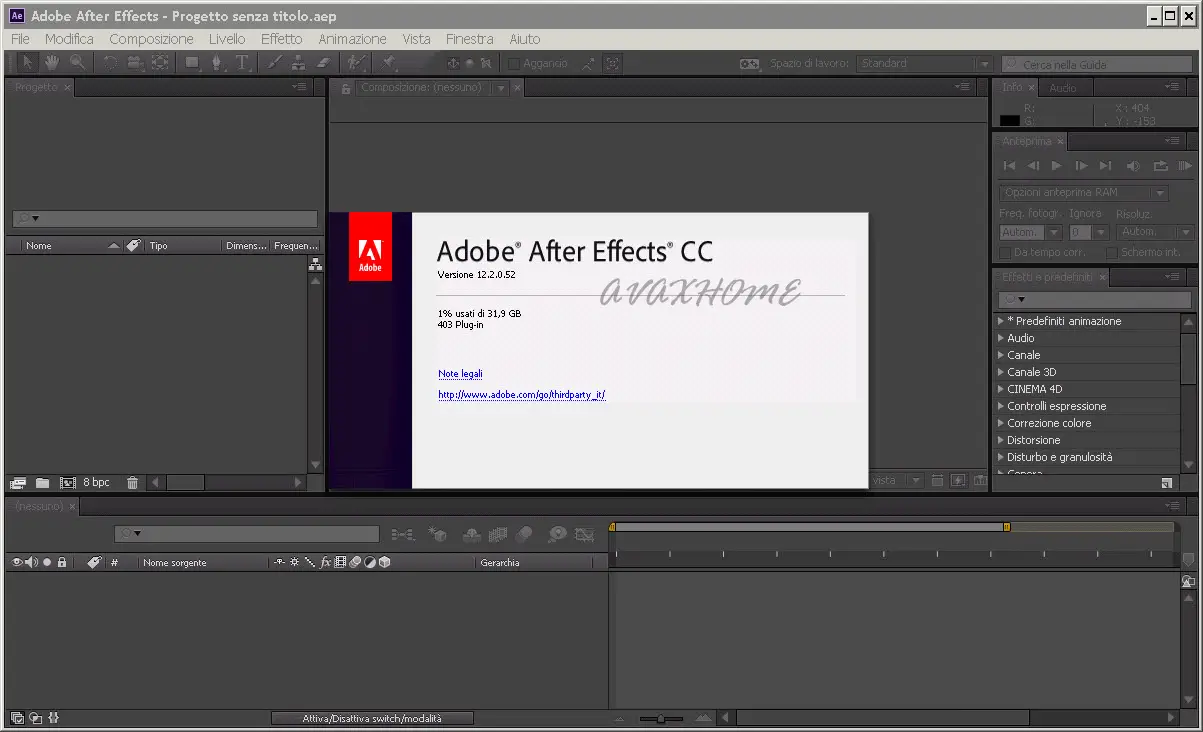Select the Horizontal Type tool
Screen dimensions: 1203x732
tap(242, 62)
